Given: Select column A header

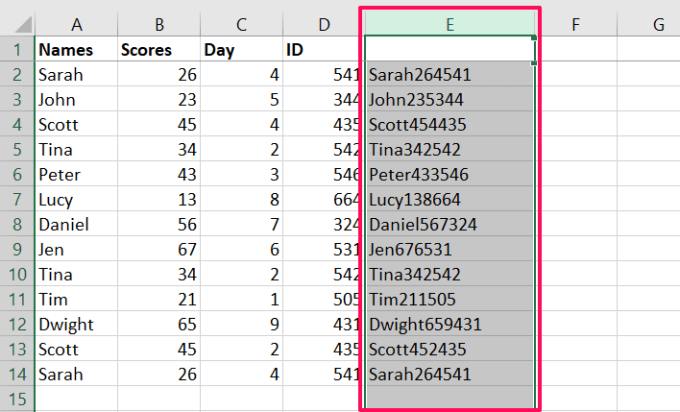Looking at the screenshot, I should [x=76, y=24].
